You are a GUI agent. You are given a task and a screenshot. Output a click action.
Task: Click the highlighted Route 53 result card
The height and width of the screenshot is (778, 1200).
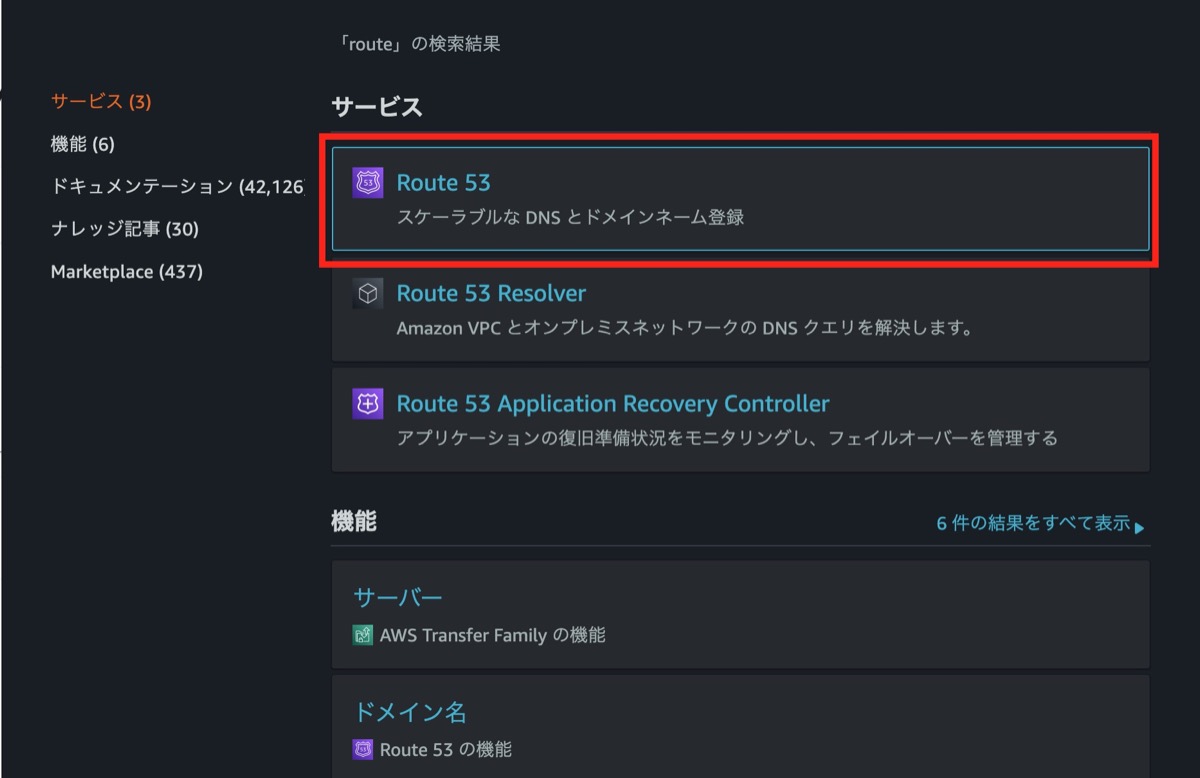point(740,198)
